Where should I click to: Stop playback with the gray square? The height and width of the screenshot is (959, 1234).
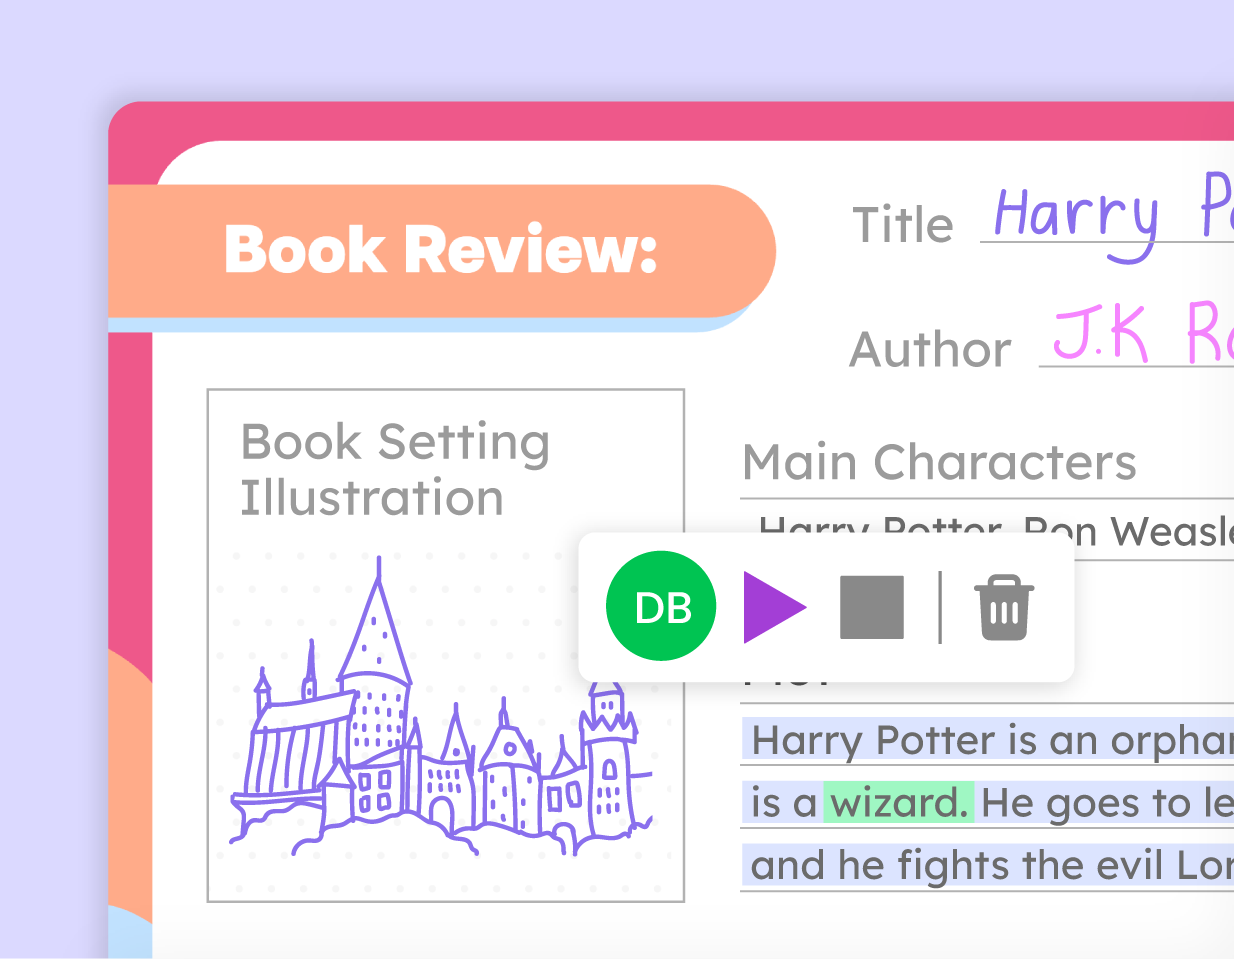pyautogui.click(x=872, y=607)
